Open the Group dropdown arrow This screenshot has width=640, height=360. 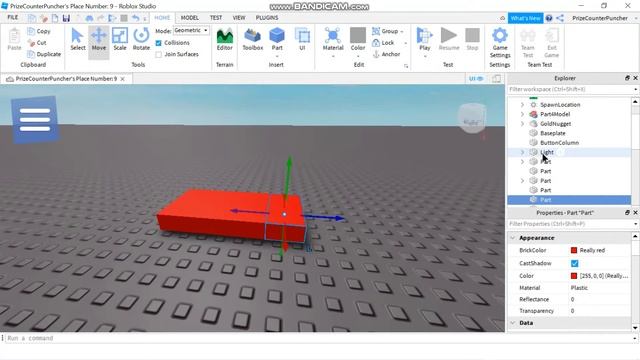(x=402, y=31)
